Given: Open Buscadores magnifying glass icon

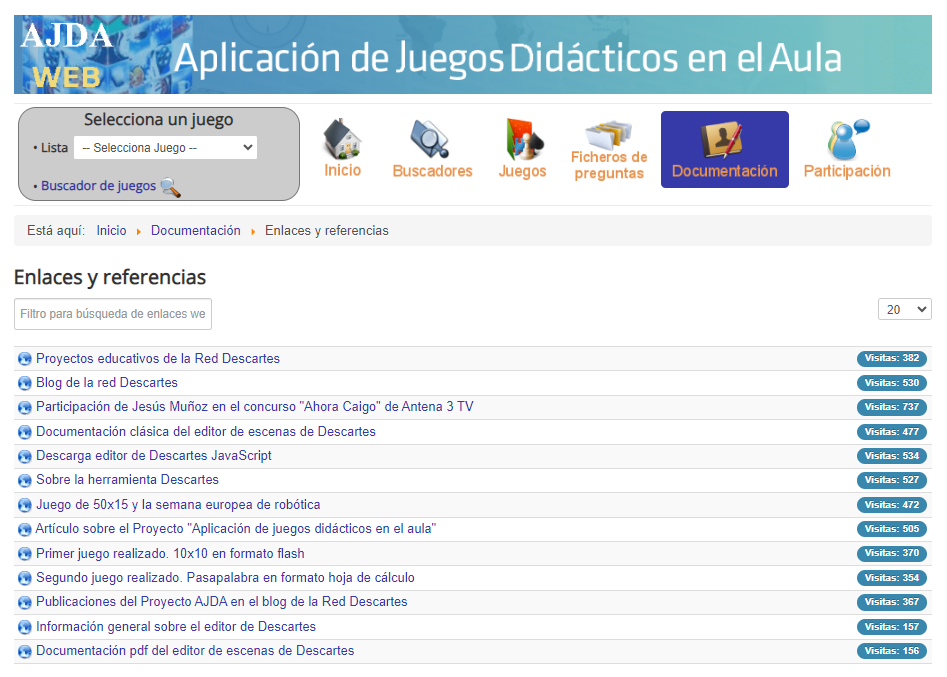Looking at the screenshot, I should 431,139.
